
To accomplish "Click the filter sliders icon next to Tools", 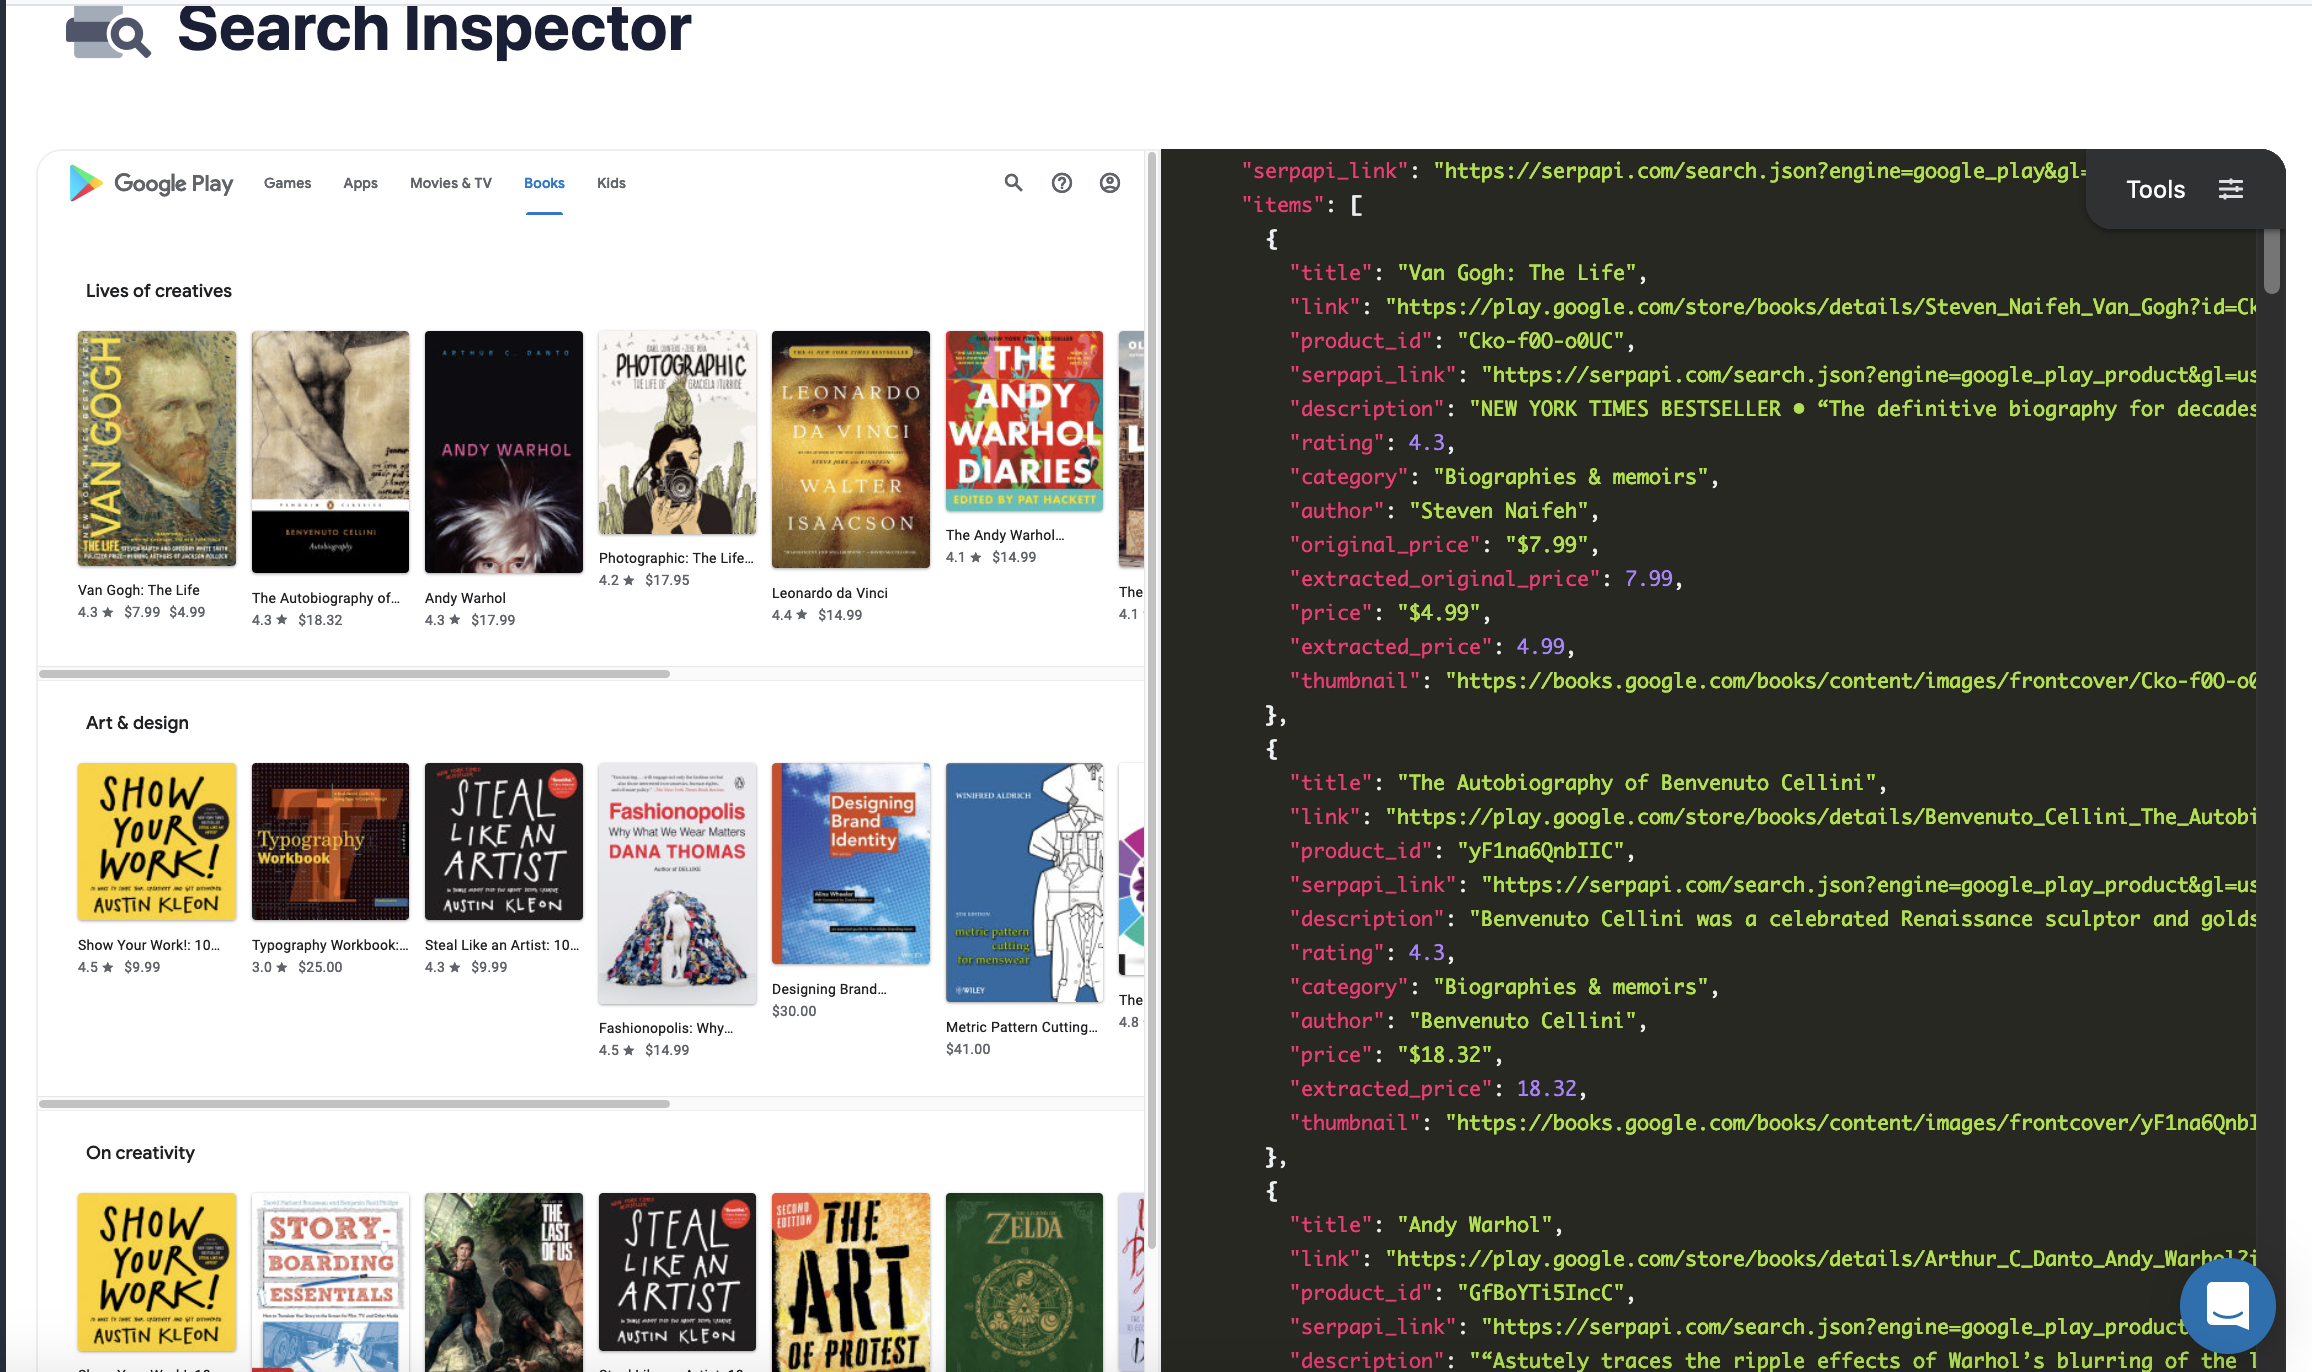I will tap(2231, 188).
